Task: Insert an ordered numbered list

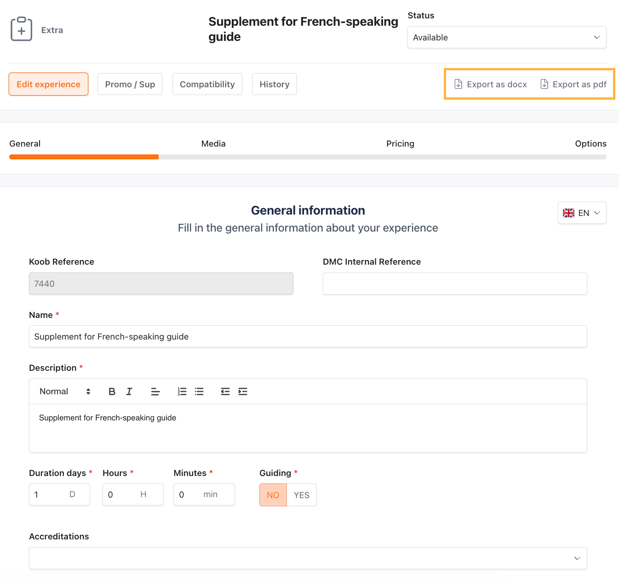Action: tap(182, 392)
